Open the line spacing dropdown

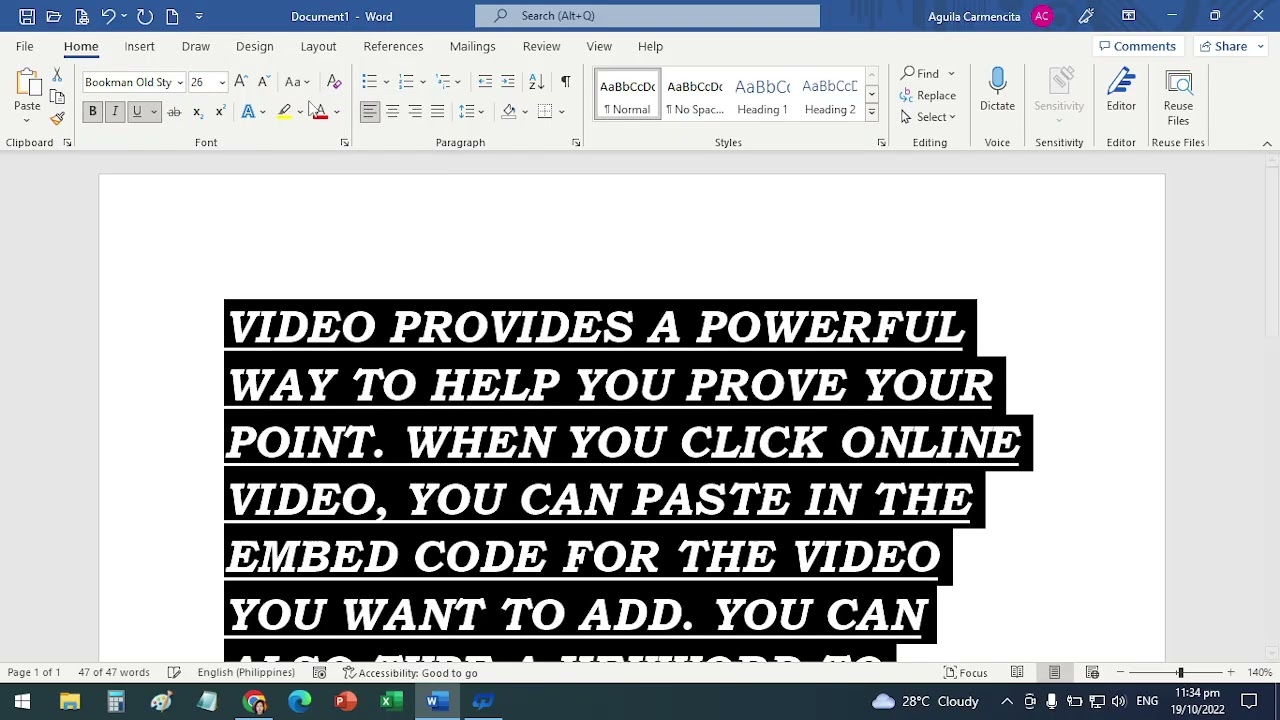click(470, 112)
